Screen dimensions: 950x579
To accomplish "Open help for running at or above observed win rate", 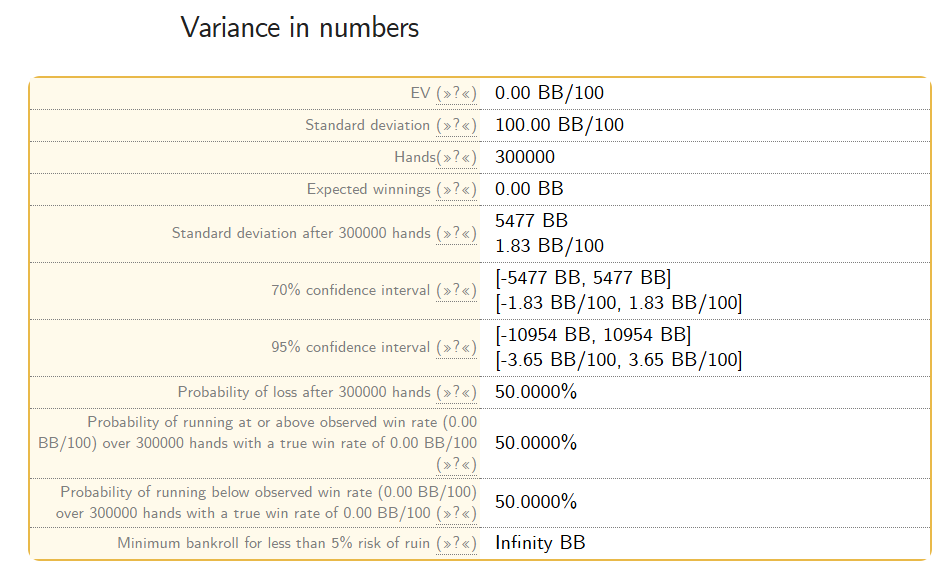I will tap(456, 465).
